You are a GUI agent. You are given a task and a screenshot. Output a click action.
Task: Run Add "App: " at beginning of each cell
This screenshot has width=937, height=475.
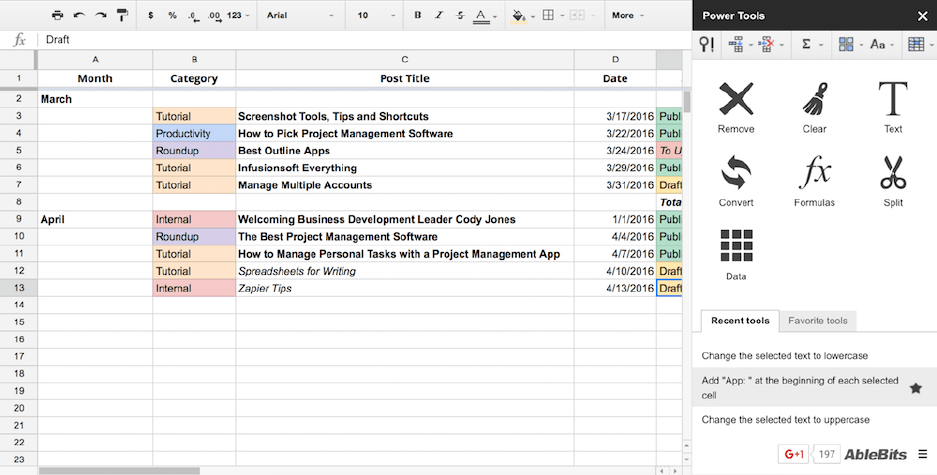pos(801,388)
